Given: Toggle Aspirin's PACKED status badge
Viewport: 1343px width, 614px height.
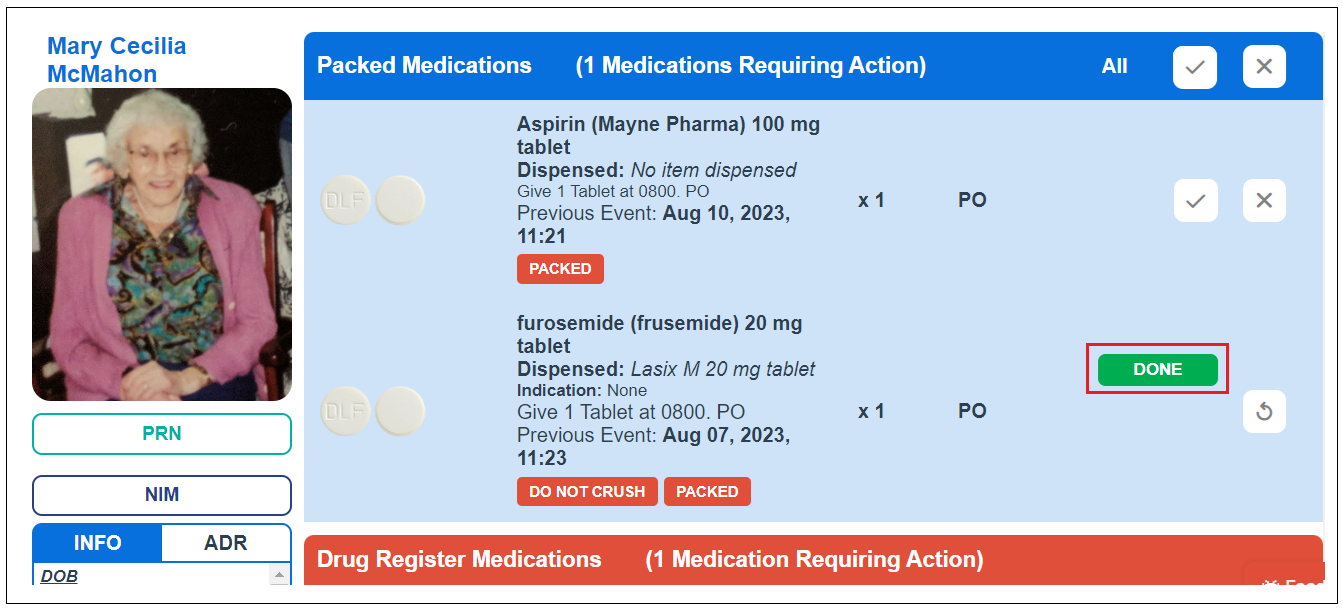Looking at the screenshot, I should pyautogui.click(x=560, y=268).
